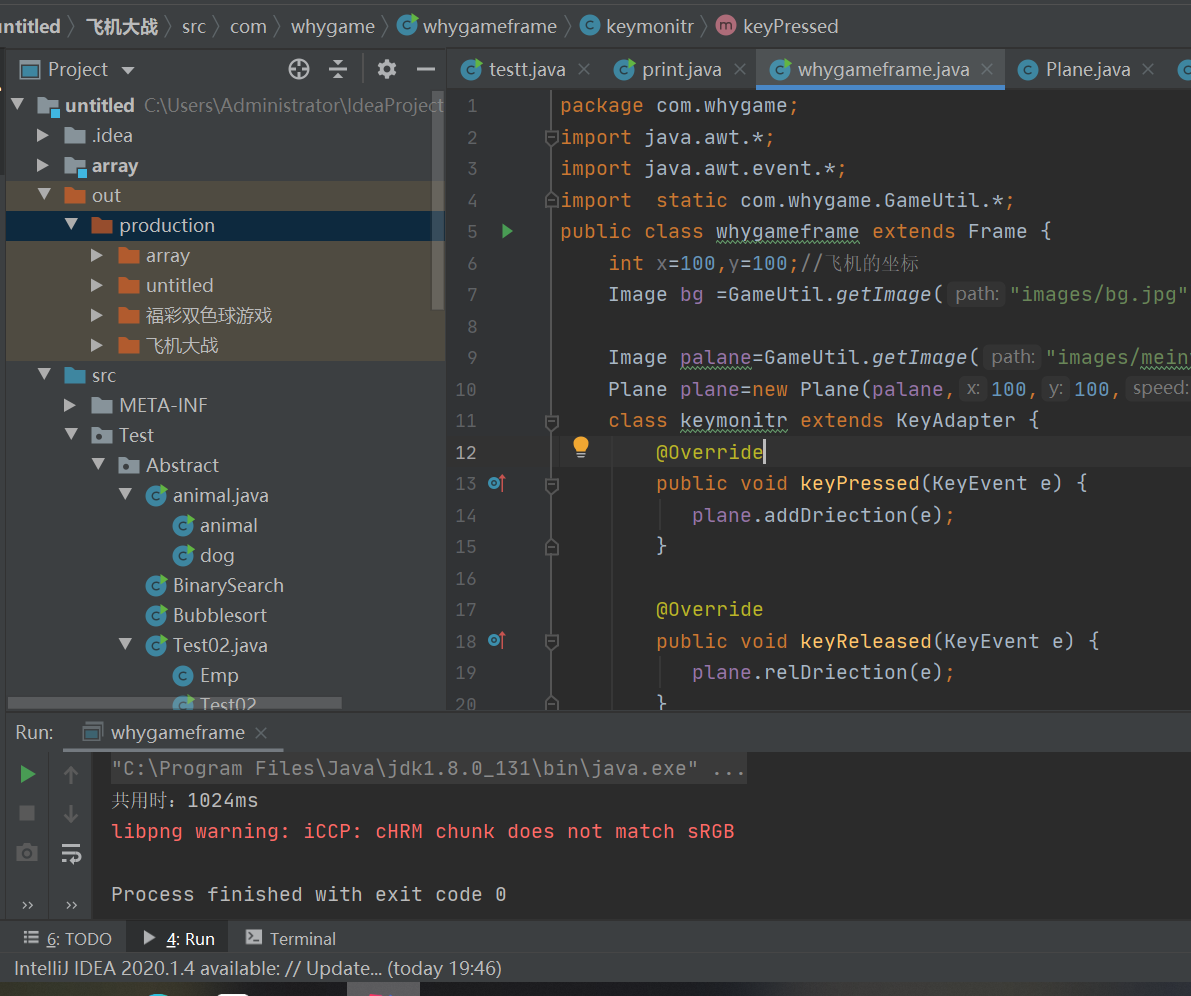Image resolution: width=1191 pixels, height=996 pixels.
Task: Click keyPressed method in breadcrumb bar
Action: tap(777, 27)
